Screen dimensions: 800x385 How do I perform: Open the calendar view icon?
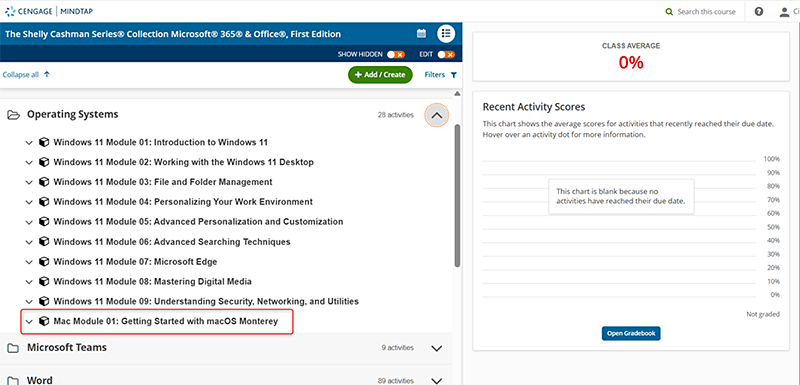tap(421, 34)
